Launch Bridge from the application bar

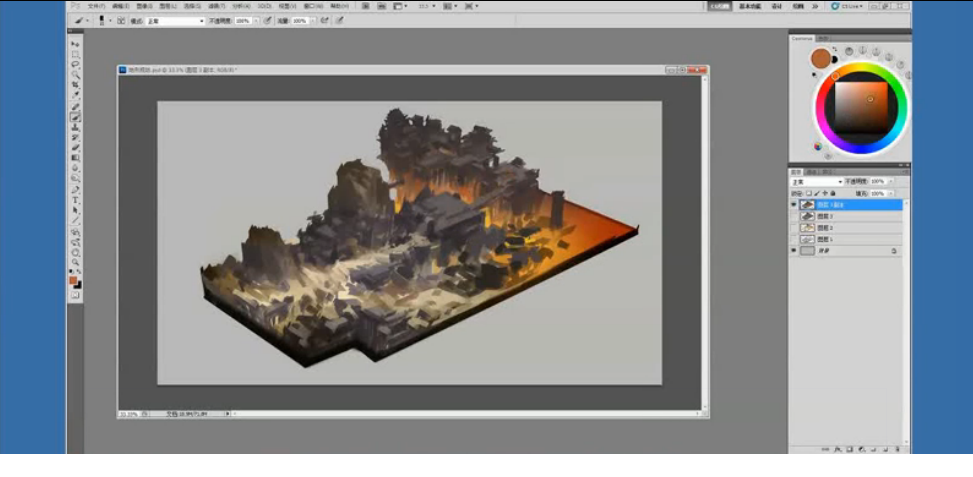click(365, 6)
